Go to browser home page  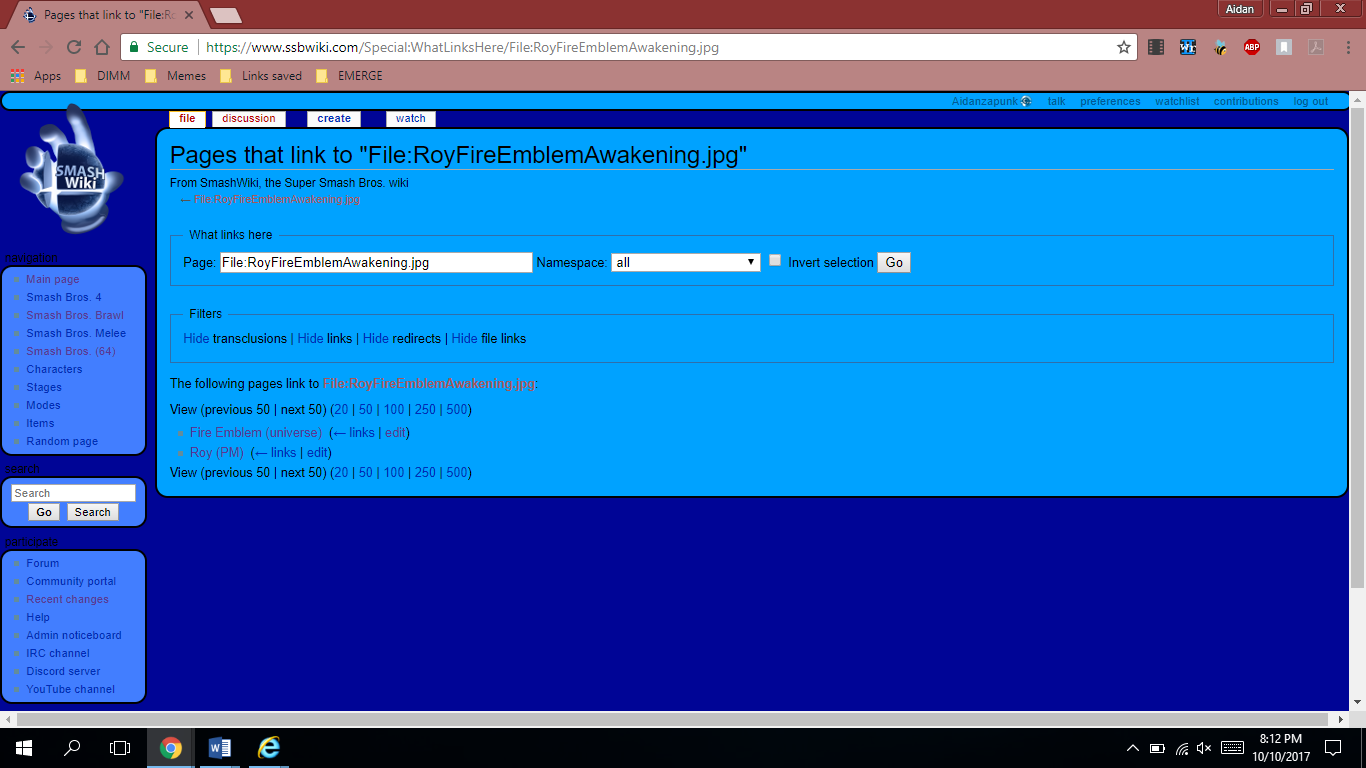(101, 47)
